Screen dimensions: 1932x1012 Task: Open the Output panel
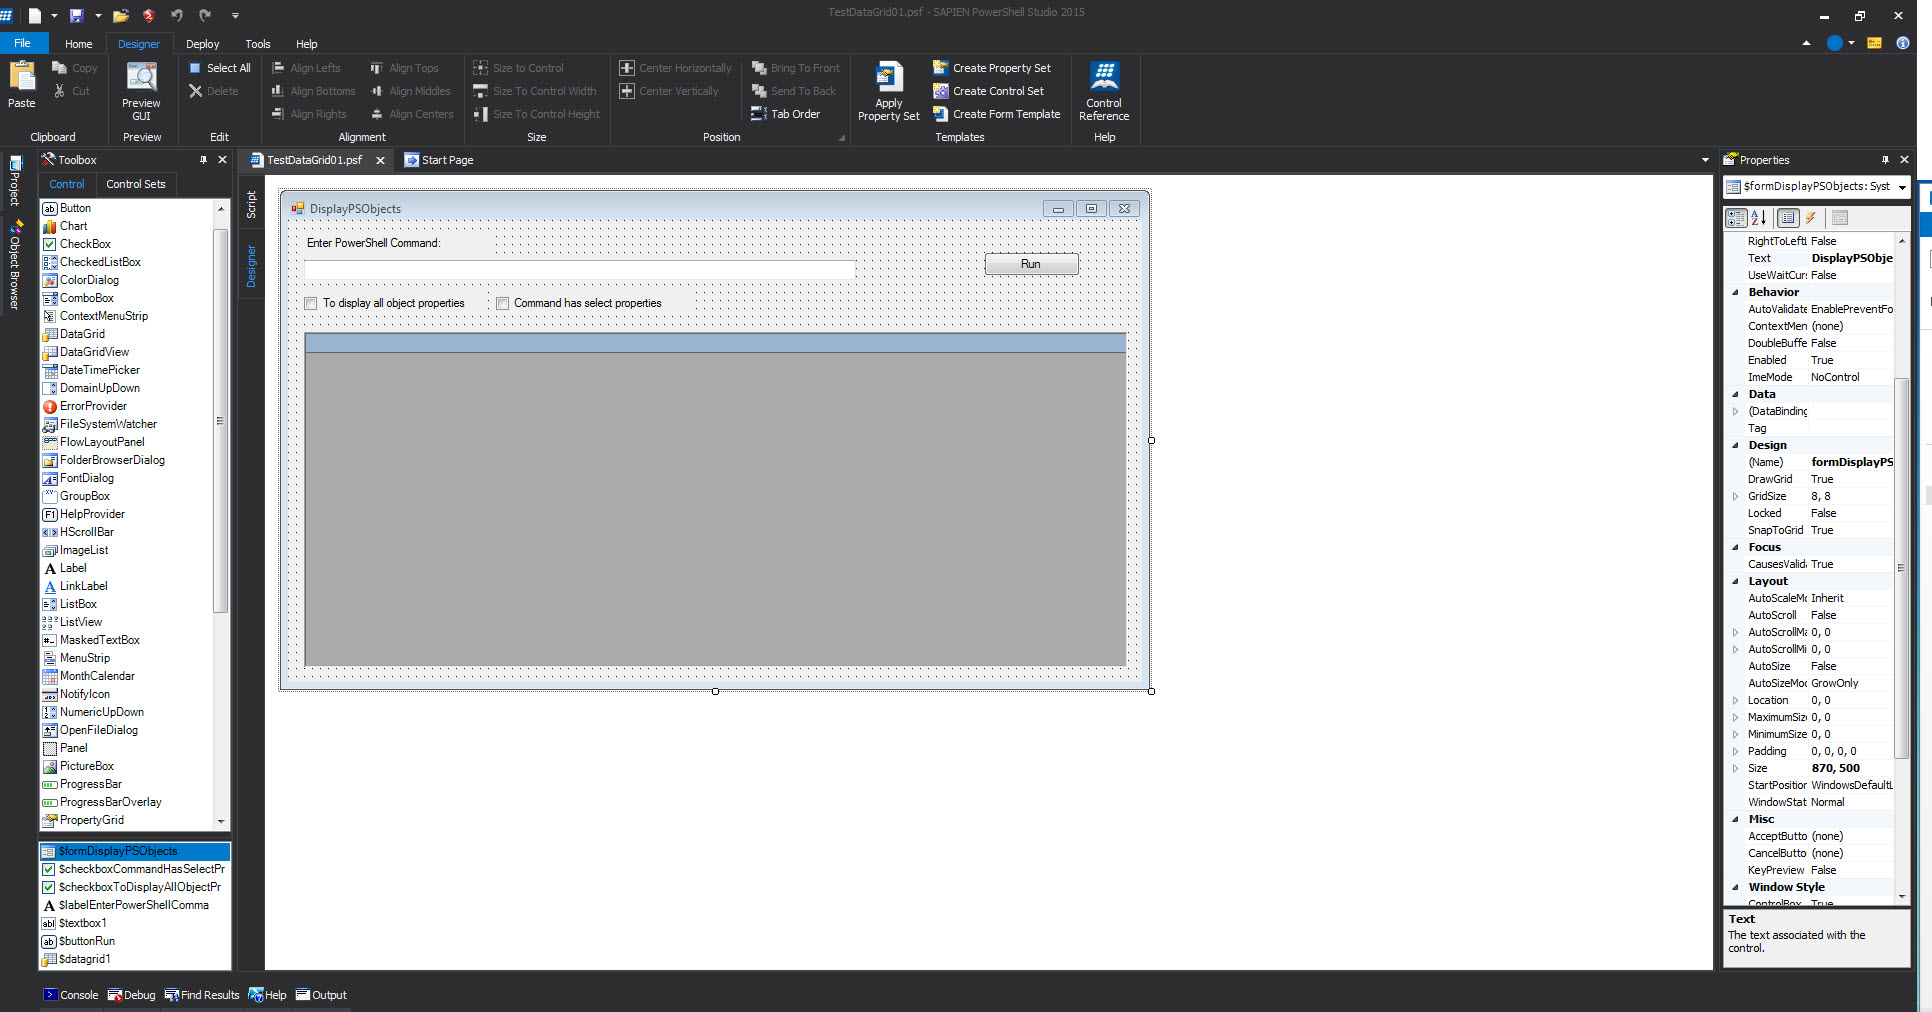321,995
